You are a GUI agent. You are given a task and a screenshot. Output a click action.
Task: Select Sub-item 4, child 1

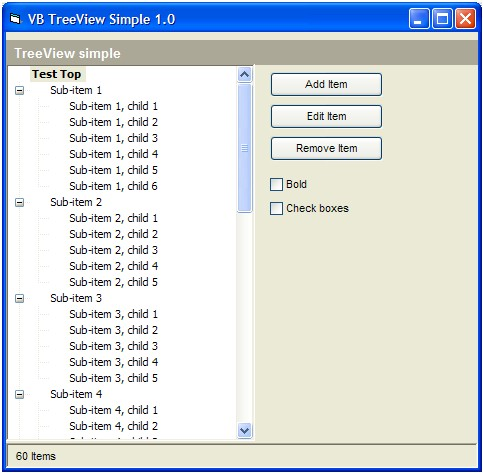click(x=113, y=410)
